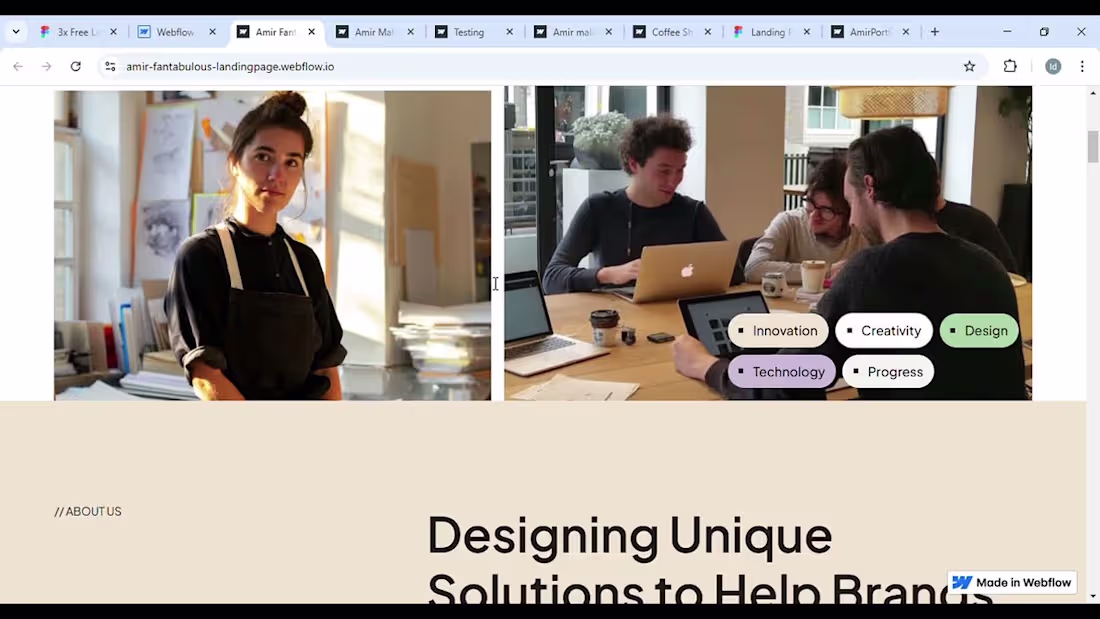
Task: Open the Extensions puzzle-piece icon
Action: click(1010, 66)
